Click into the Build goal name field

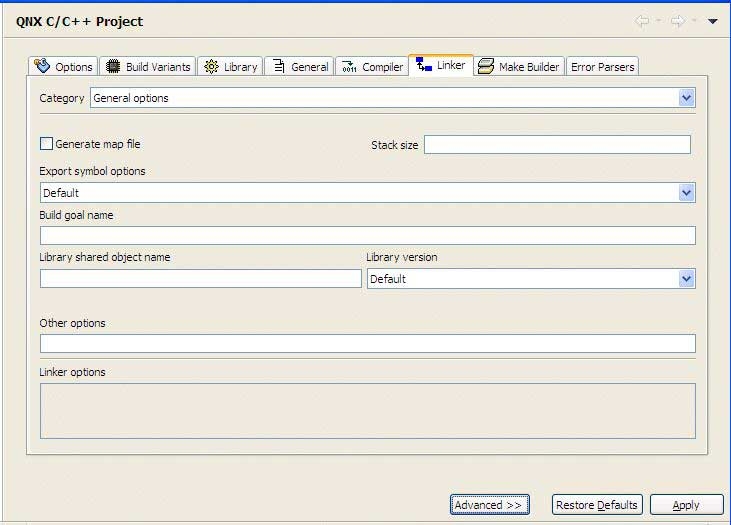pos(367,236)
